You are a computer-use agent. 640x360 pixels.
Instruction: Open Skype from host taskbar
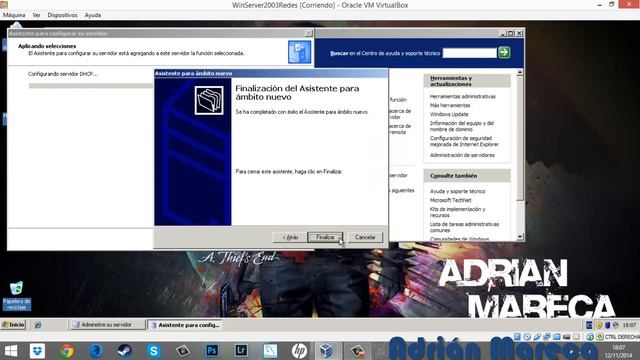click(x=153, y=351)
